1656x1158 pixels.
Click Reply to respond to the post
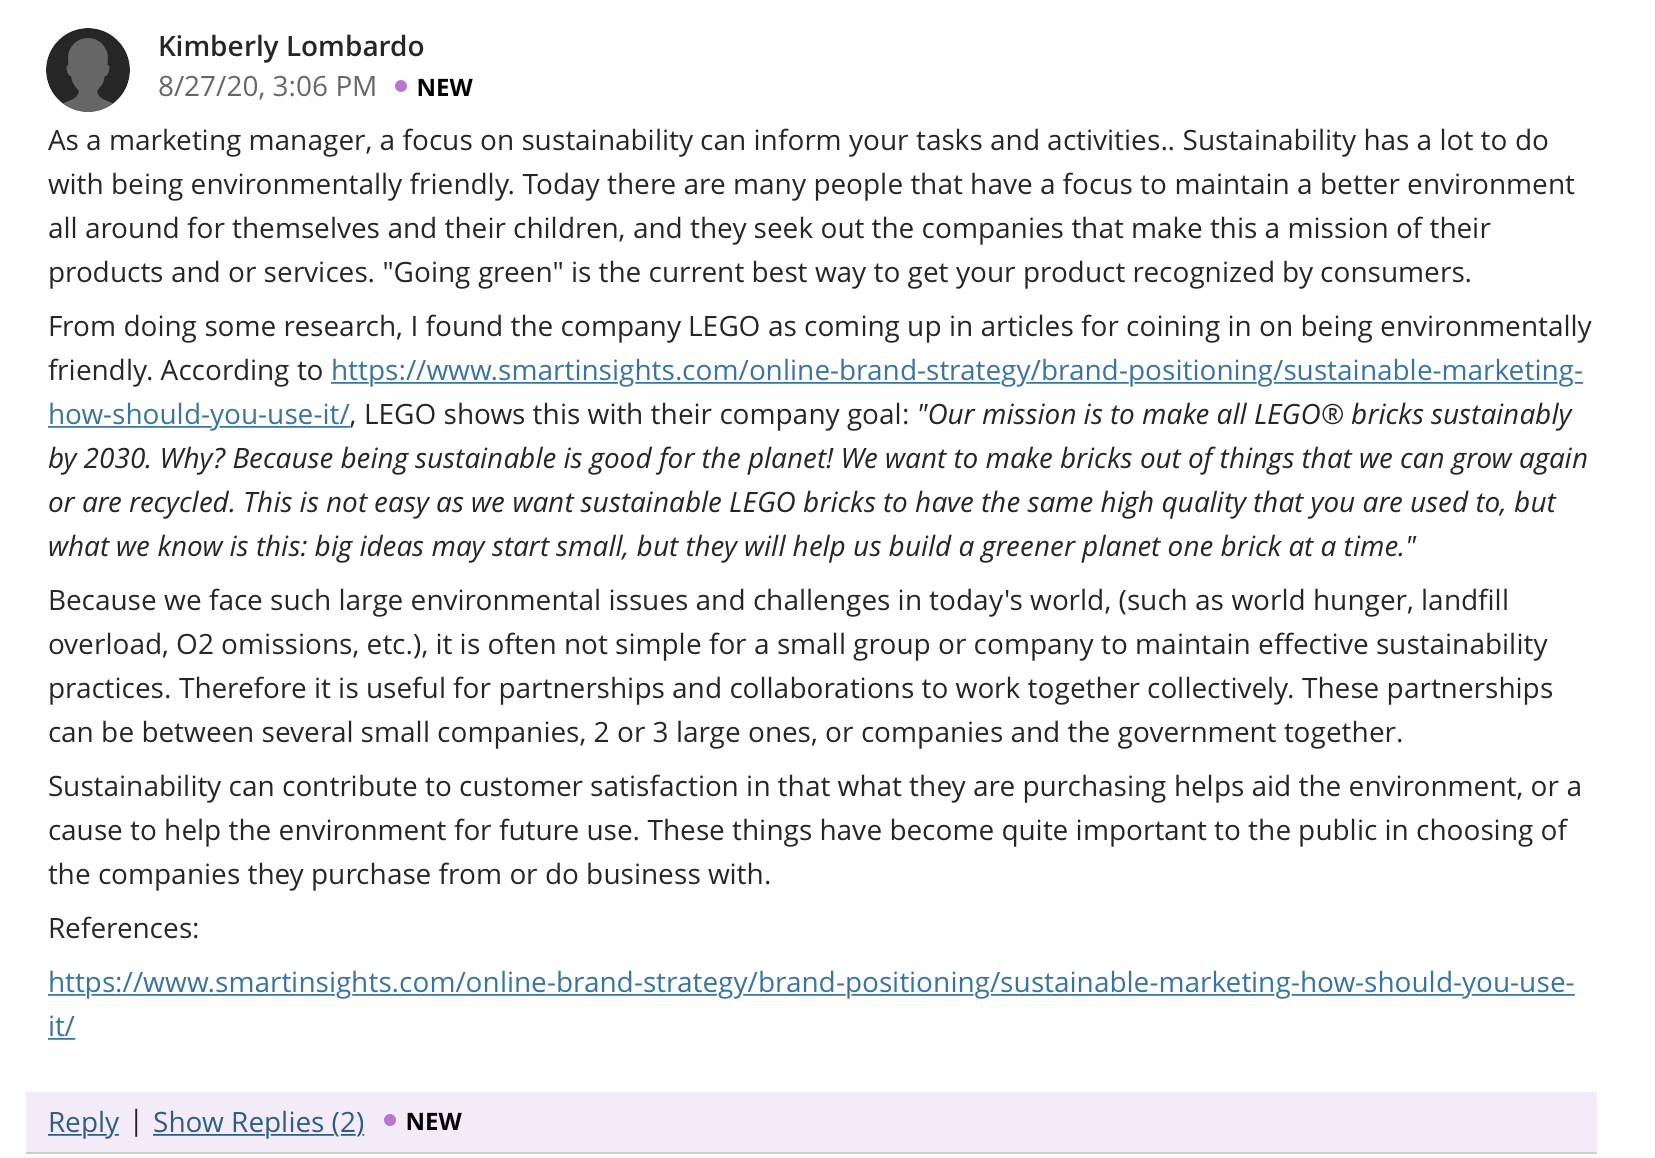point(83,1122)
